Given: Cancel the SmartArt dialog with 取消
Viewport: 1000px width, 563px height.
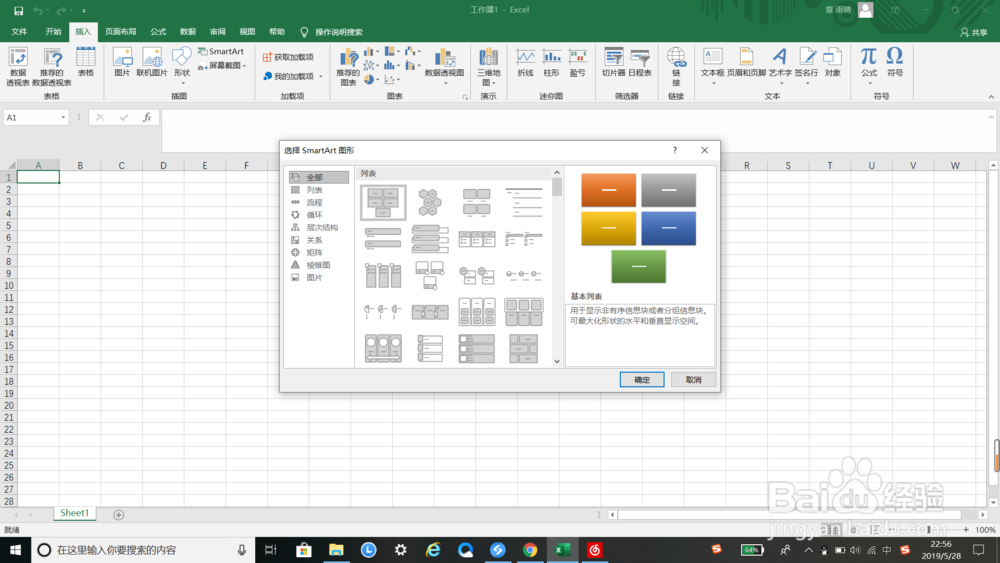Looking at the screenshot, I should 693,379.
